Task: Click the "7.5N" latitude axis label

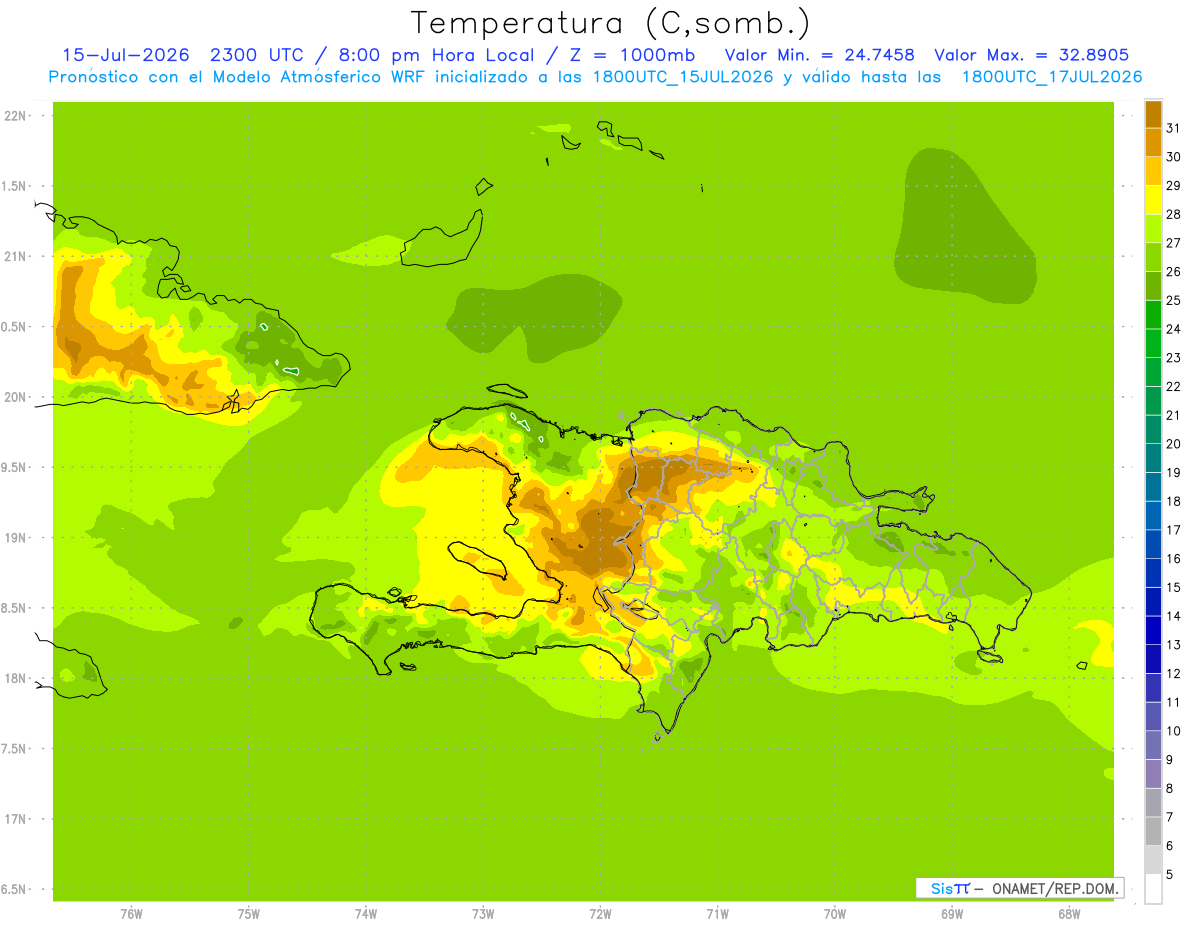Action: point(14,748)
